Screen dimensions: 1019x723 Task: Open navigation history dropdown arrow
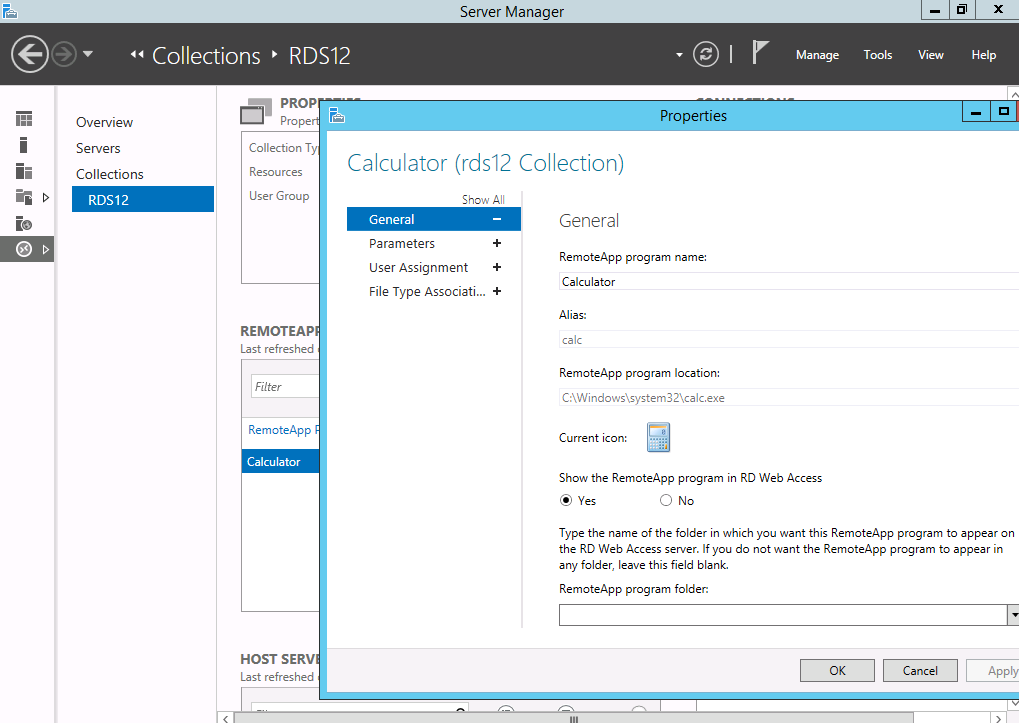coord(88,54)
